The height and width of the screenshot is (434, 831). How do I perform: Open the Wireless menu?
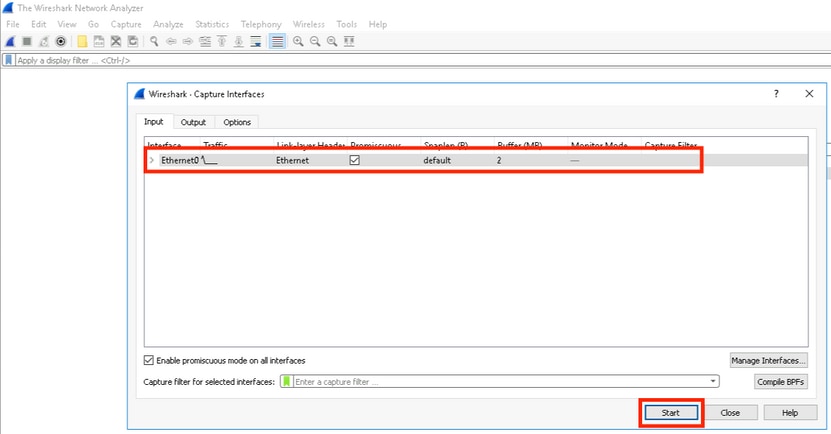tap(308, 24)
